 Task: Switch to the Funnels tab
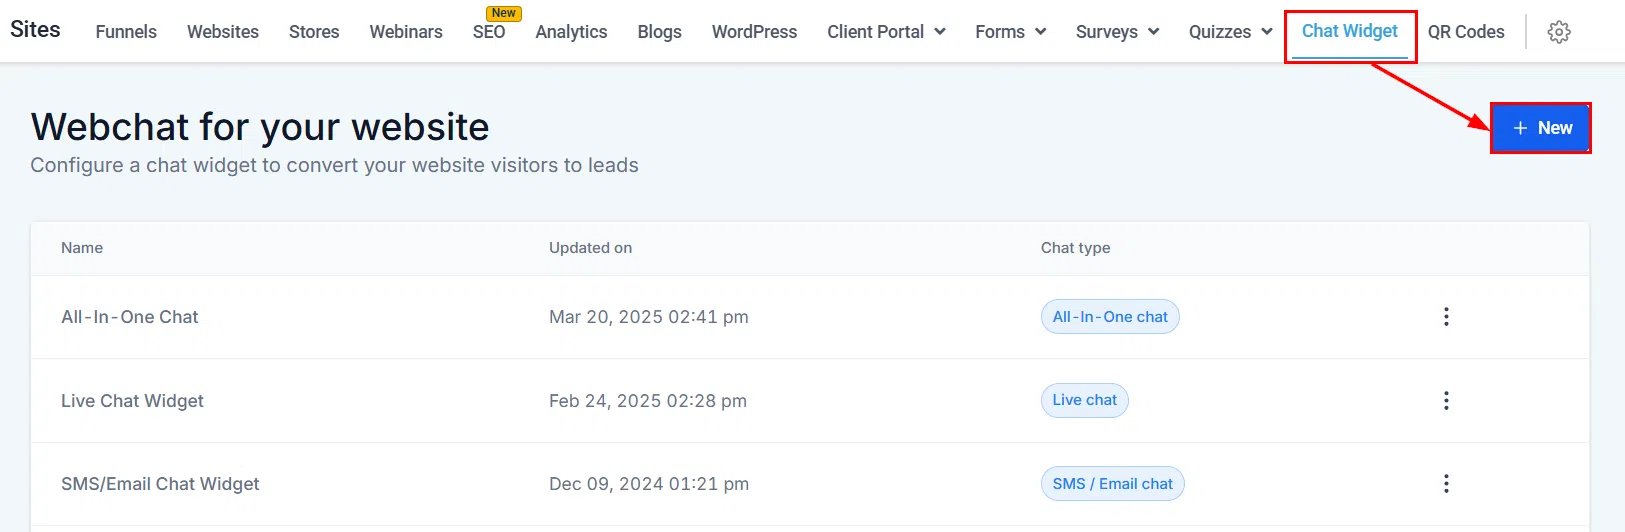coord(126,32)
